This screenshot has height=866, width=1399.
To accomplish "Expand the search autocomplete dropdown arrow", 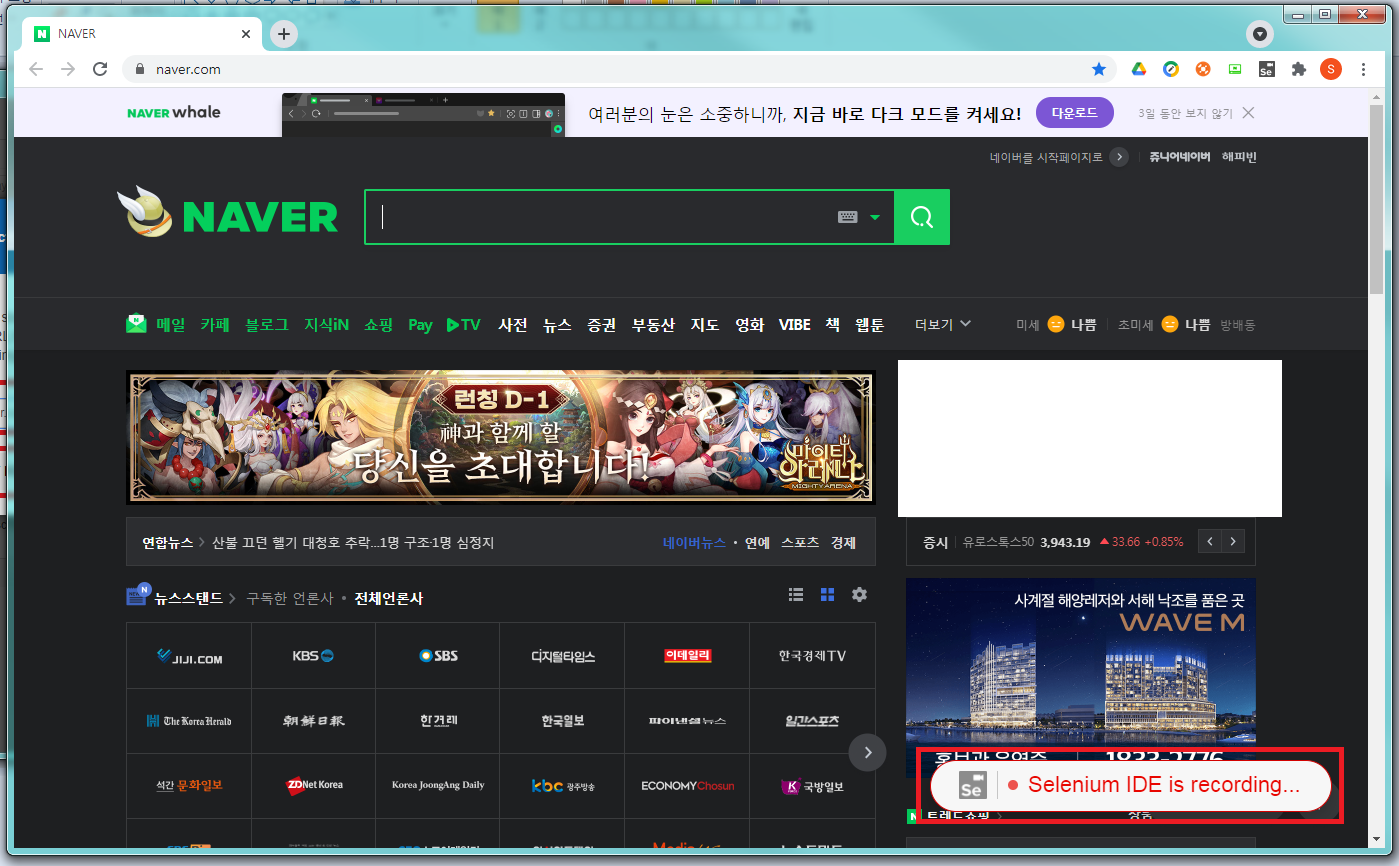I will pyautogui.click(x=875, y=217).
